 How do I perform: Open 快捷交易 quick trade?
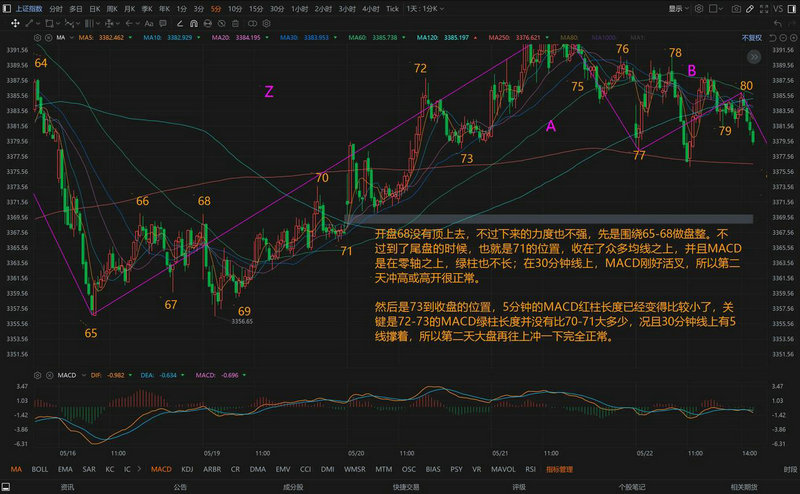406,487
